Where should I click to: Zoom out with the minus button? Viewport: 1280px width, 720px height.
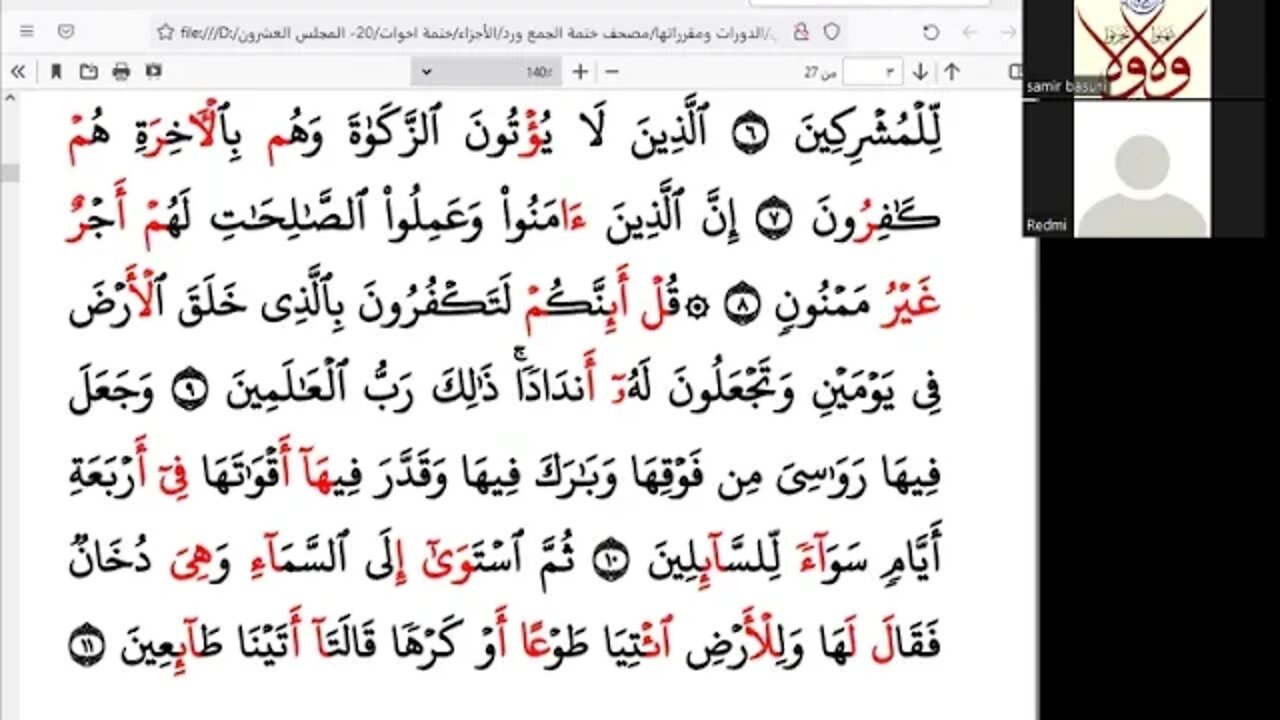(612, 72)
